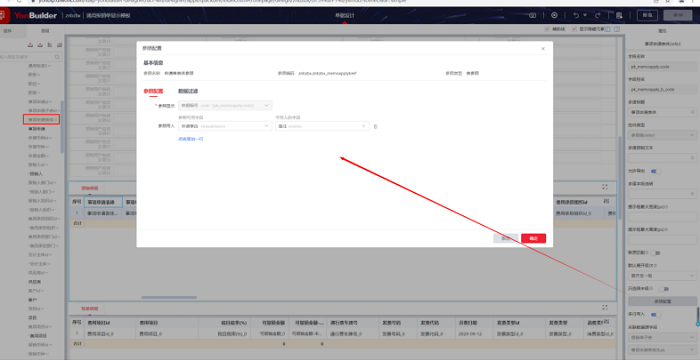The width and height of the screenshot is (700, 361).
Task: Switch to the components tab in left panel
Action: point(7,31)
